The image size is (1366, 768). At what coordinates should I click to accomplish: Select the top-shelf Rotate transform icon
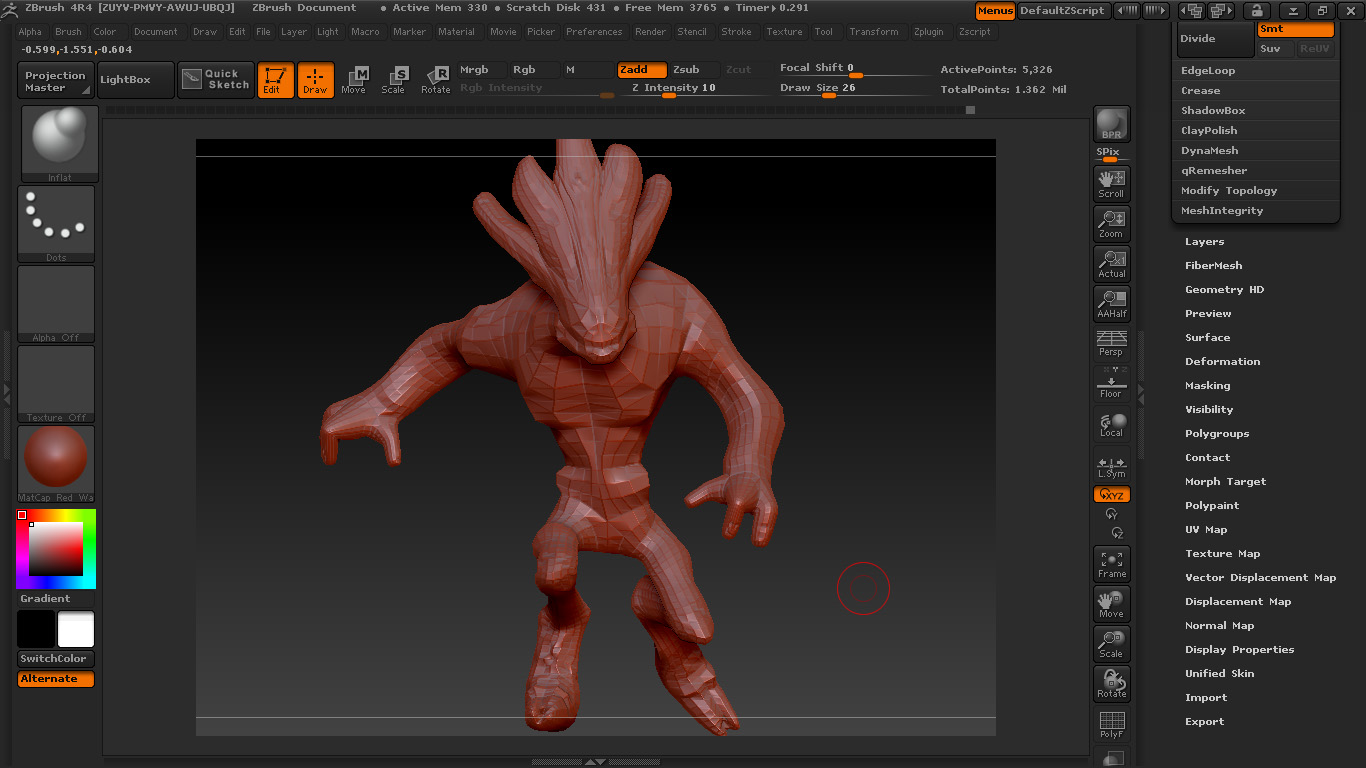(435, 80)
